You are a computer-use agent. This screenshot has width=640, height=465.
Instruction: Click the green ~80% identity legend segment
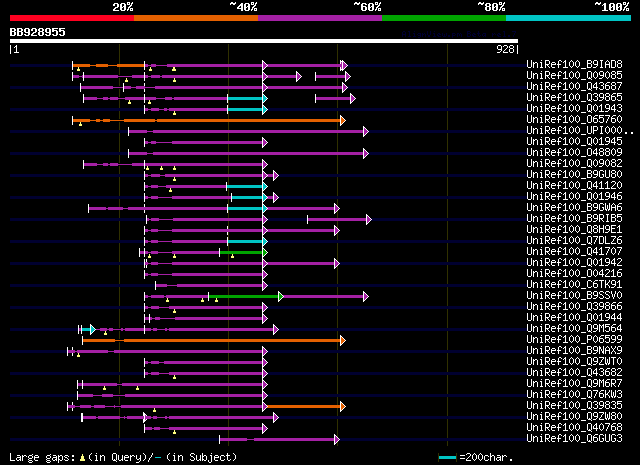(444, 18)
